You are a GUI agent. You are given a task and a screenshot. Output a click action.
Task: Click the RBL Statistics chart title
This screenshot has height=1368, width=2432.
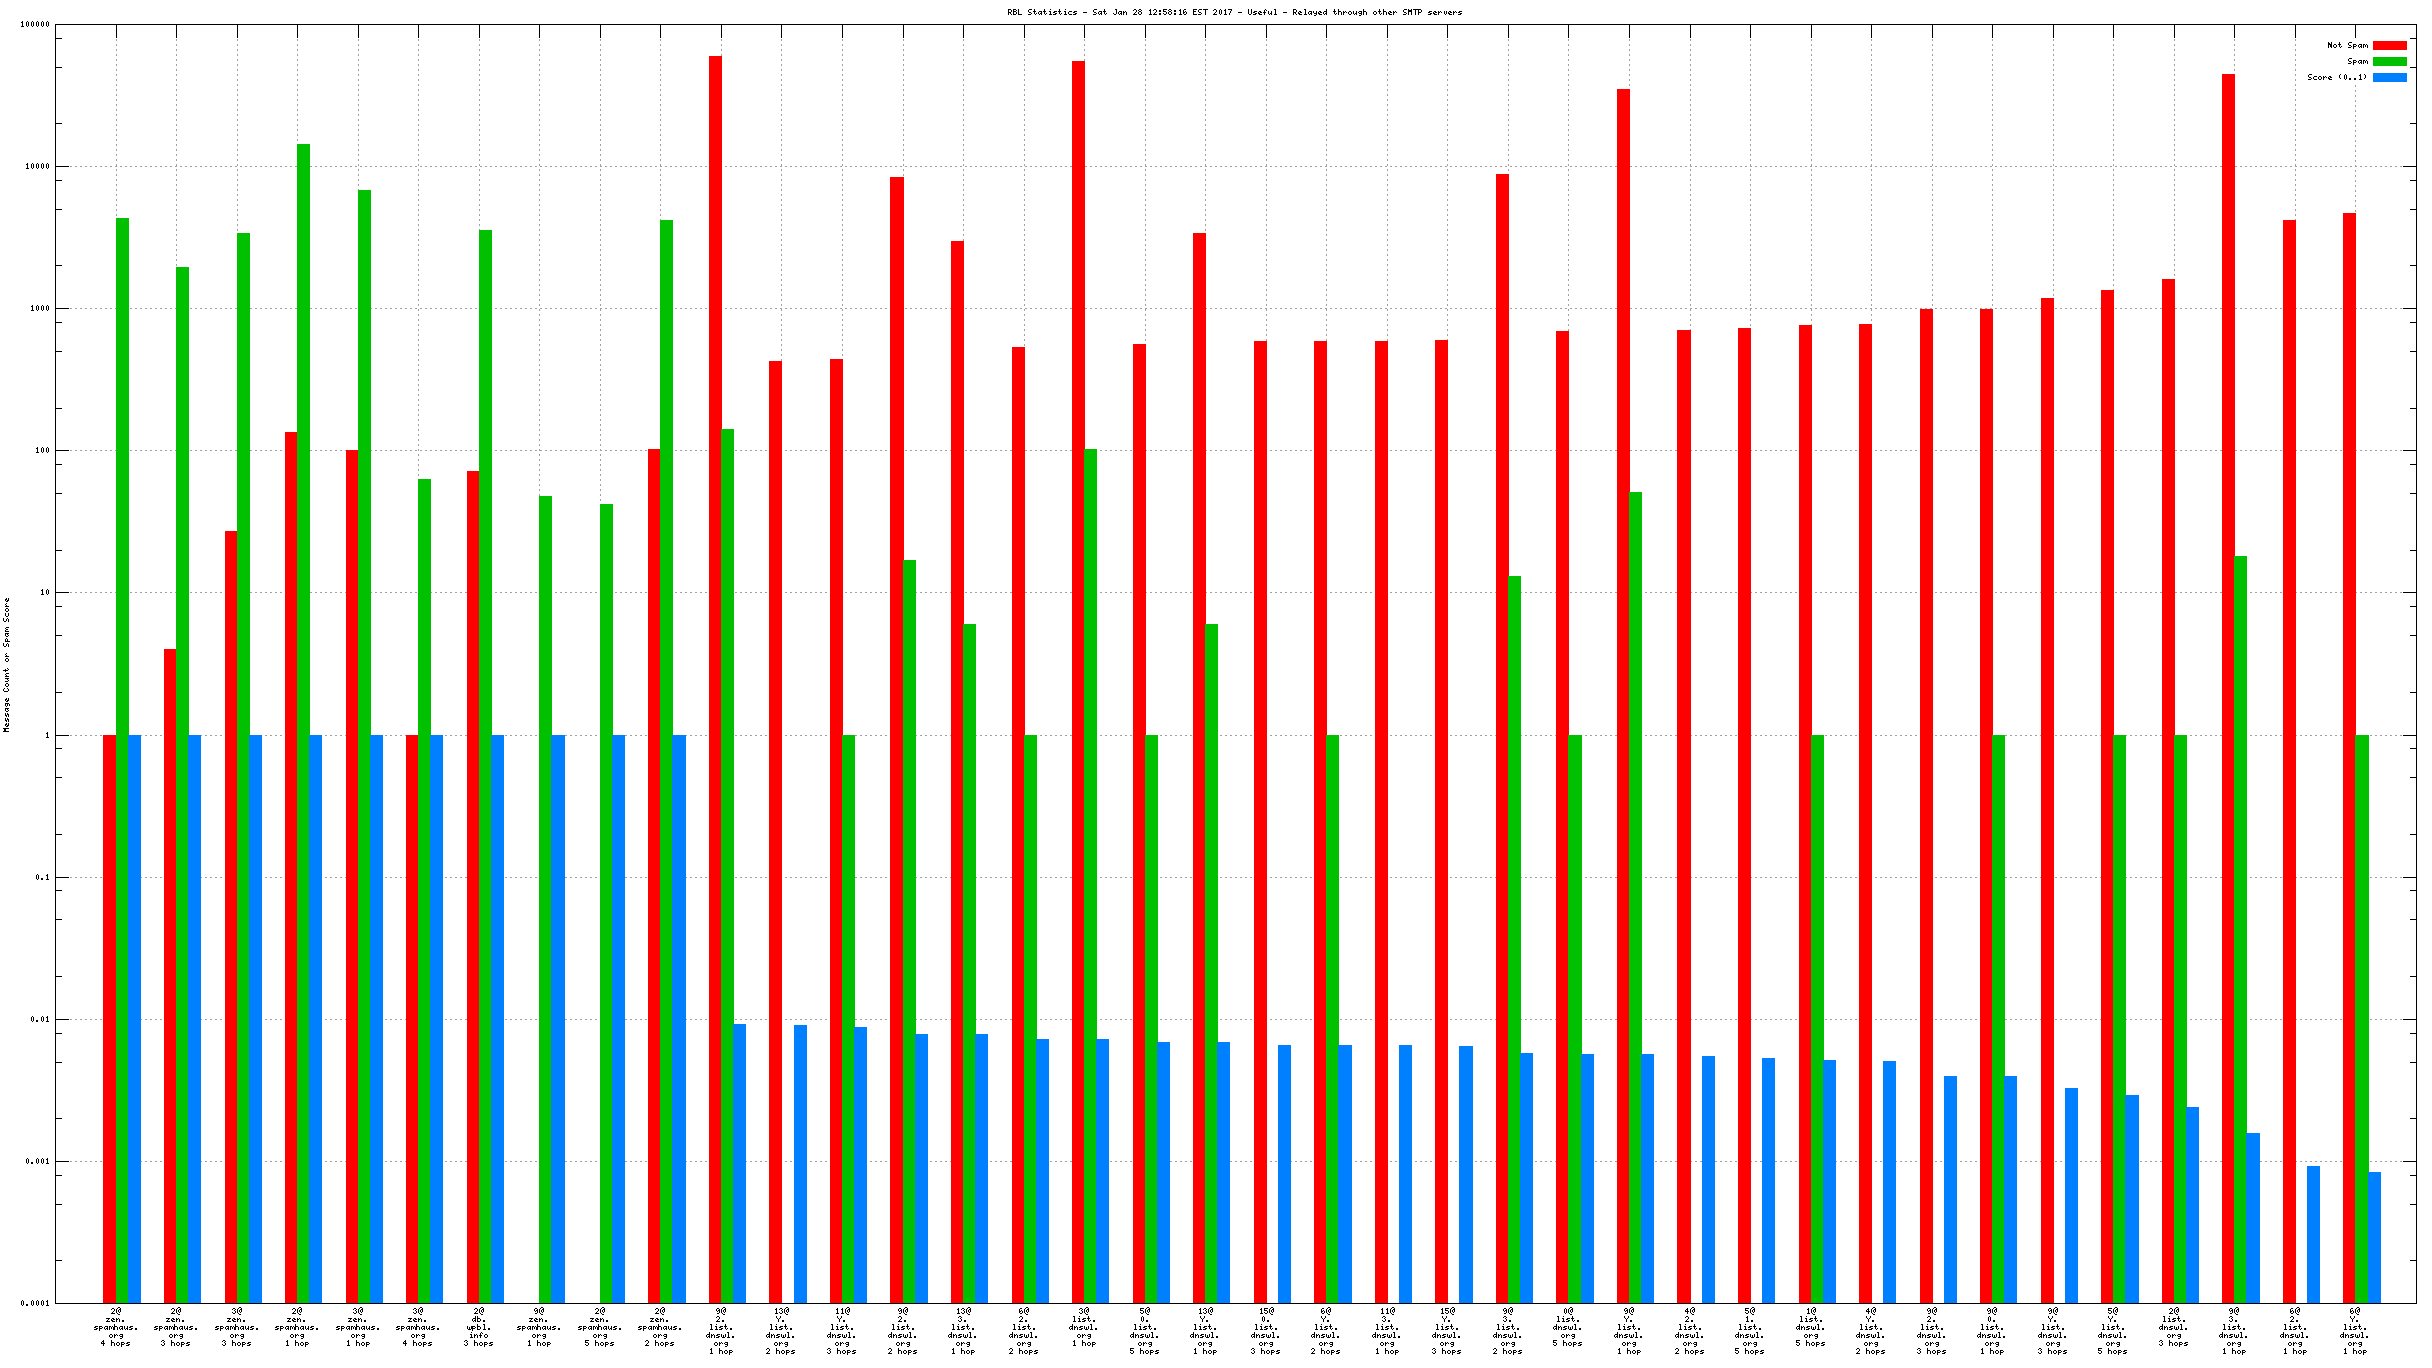pyautogui.click(x=1234, y=12)
